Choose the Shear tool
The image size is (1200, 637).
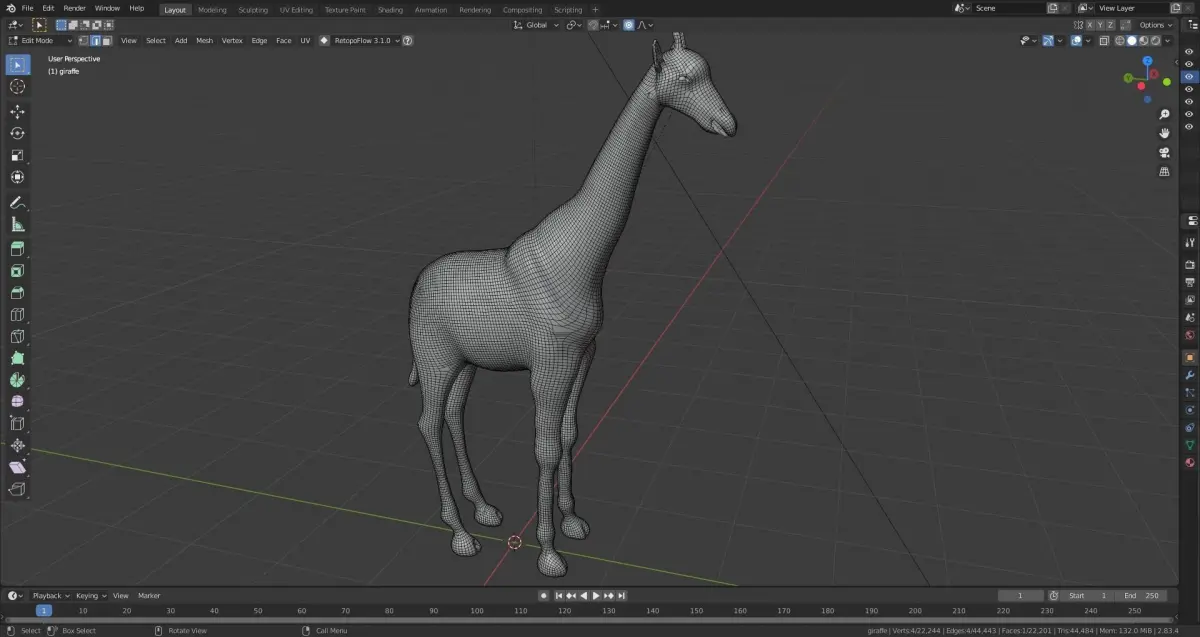[17, 468]
